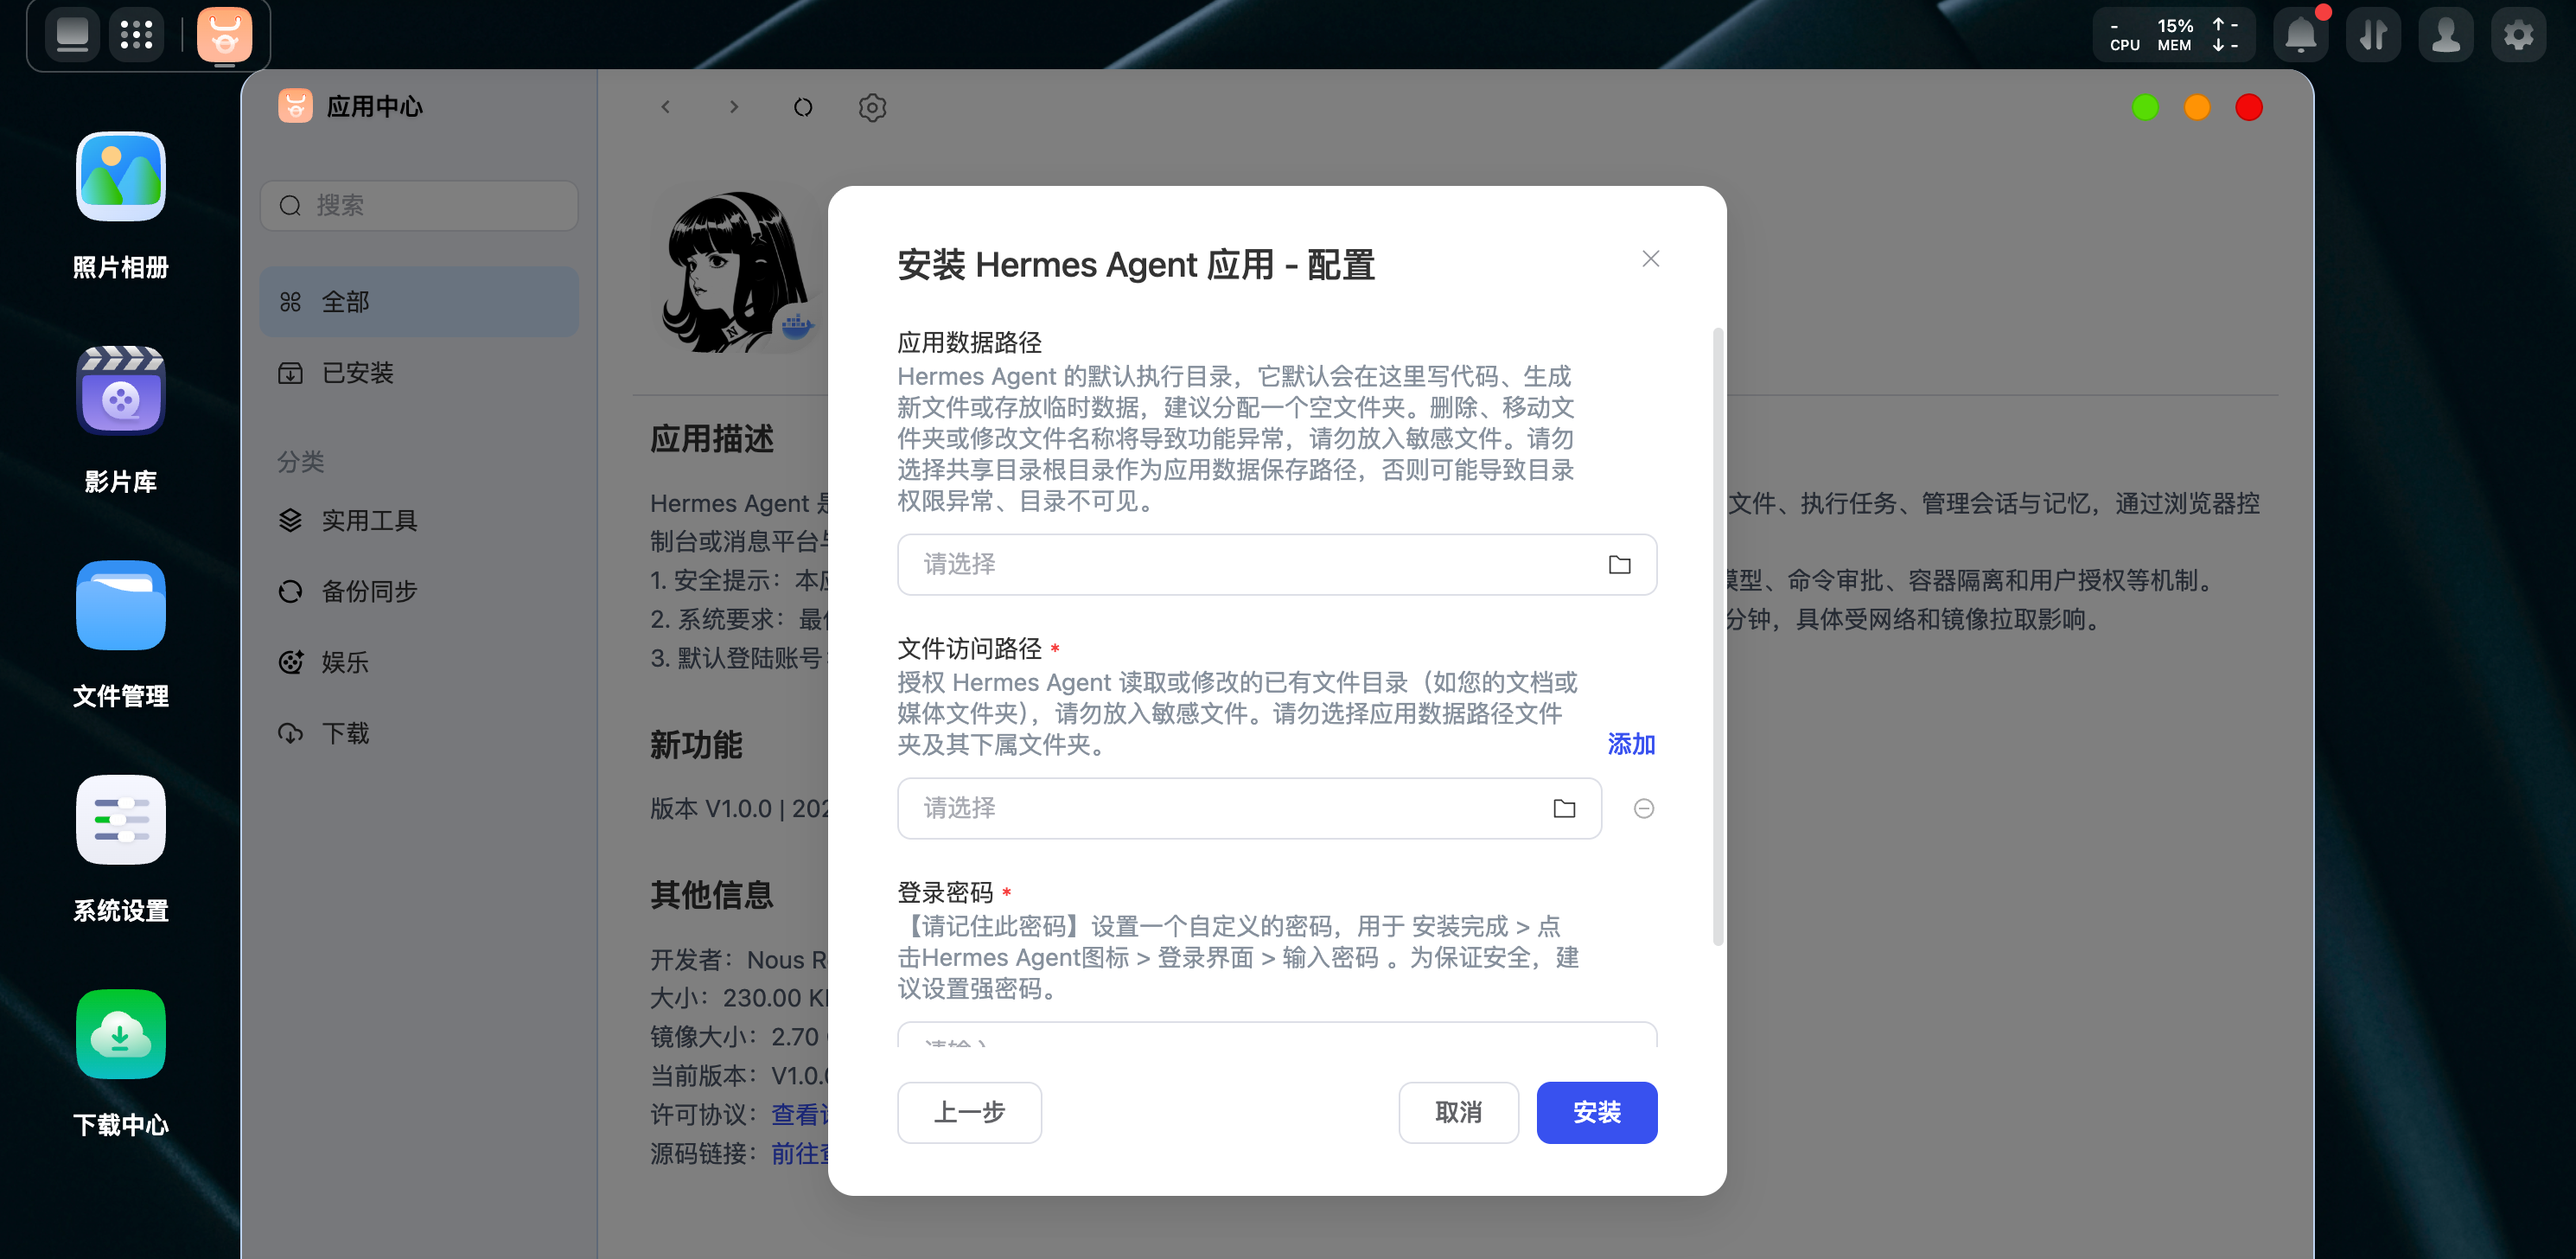Viewport: 2576px width, 1259px height.
Task: Click the 其他信息 heading text
Action: (x=712, y=894)
